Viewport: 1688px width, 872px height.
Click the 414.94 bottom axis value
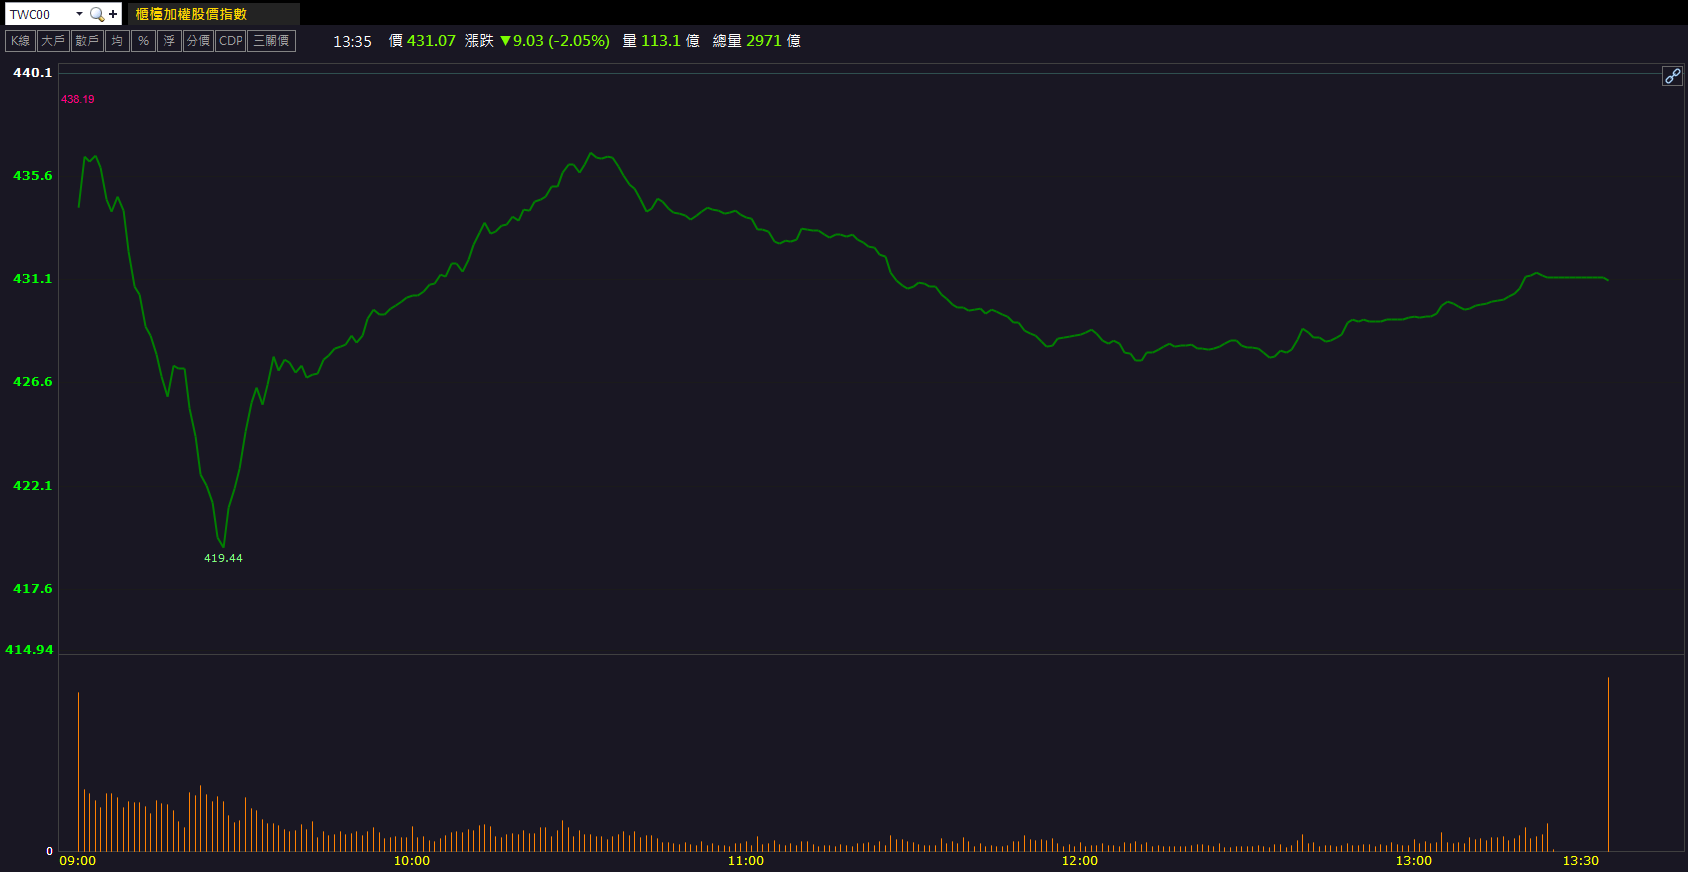[x=29, y=649]
